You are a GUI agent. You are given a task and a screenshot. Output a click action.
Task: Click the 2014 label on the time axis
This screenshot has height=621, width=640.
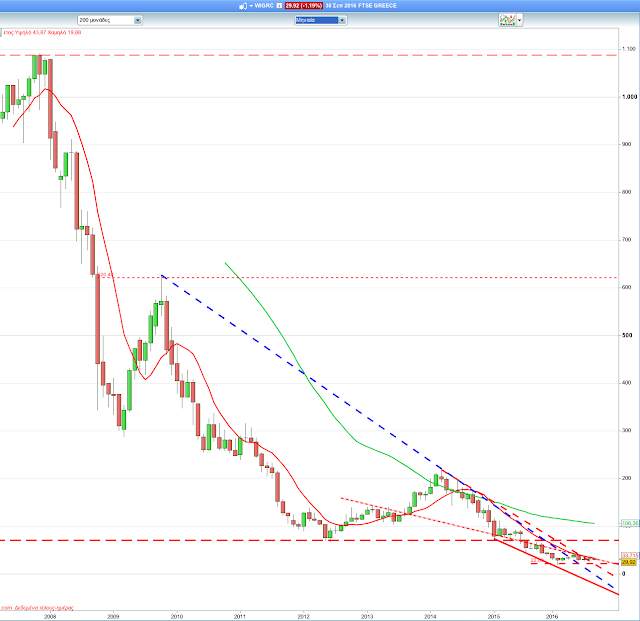click(x=430, y=617)
